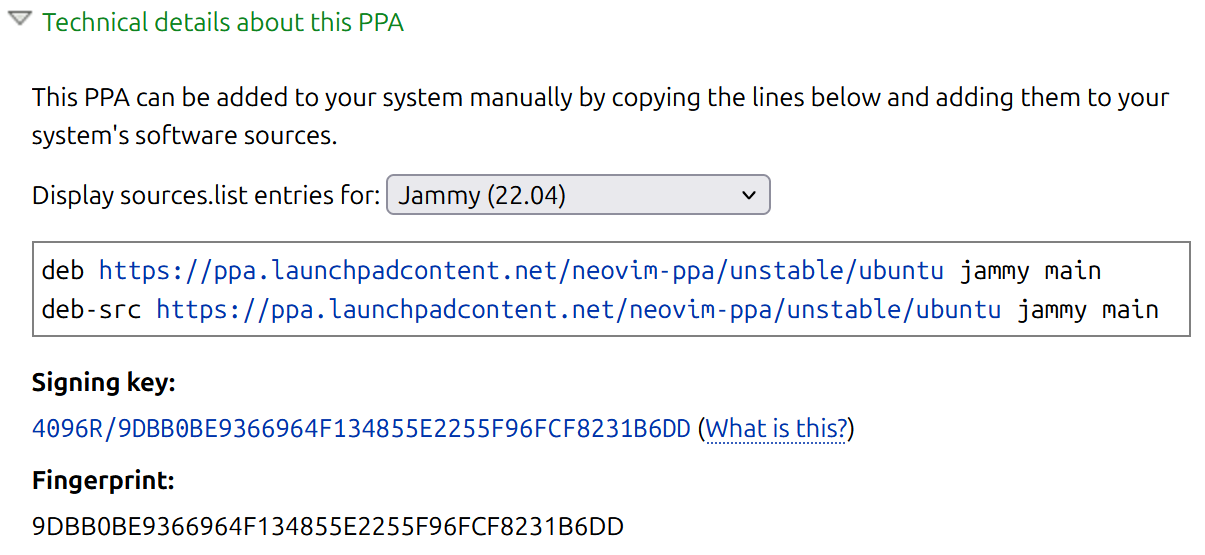Click the 'Display sources.list entries for:' label
Viewport: 1205px width, 555px height.
pyautogui.click(x=206, y=196)
